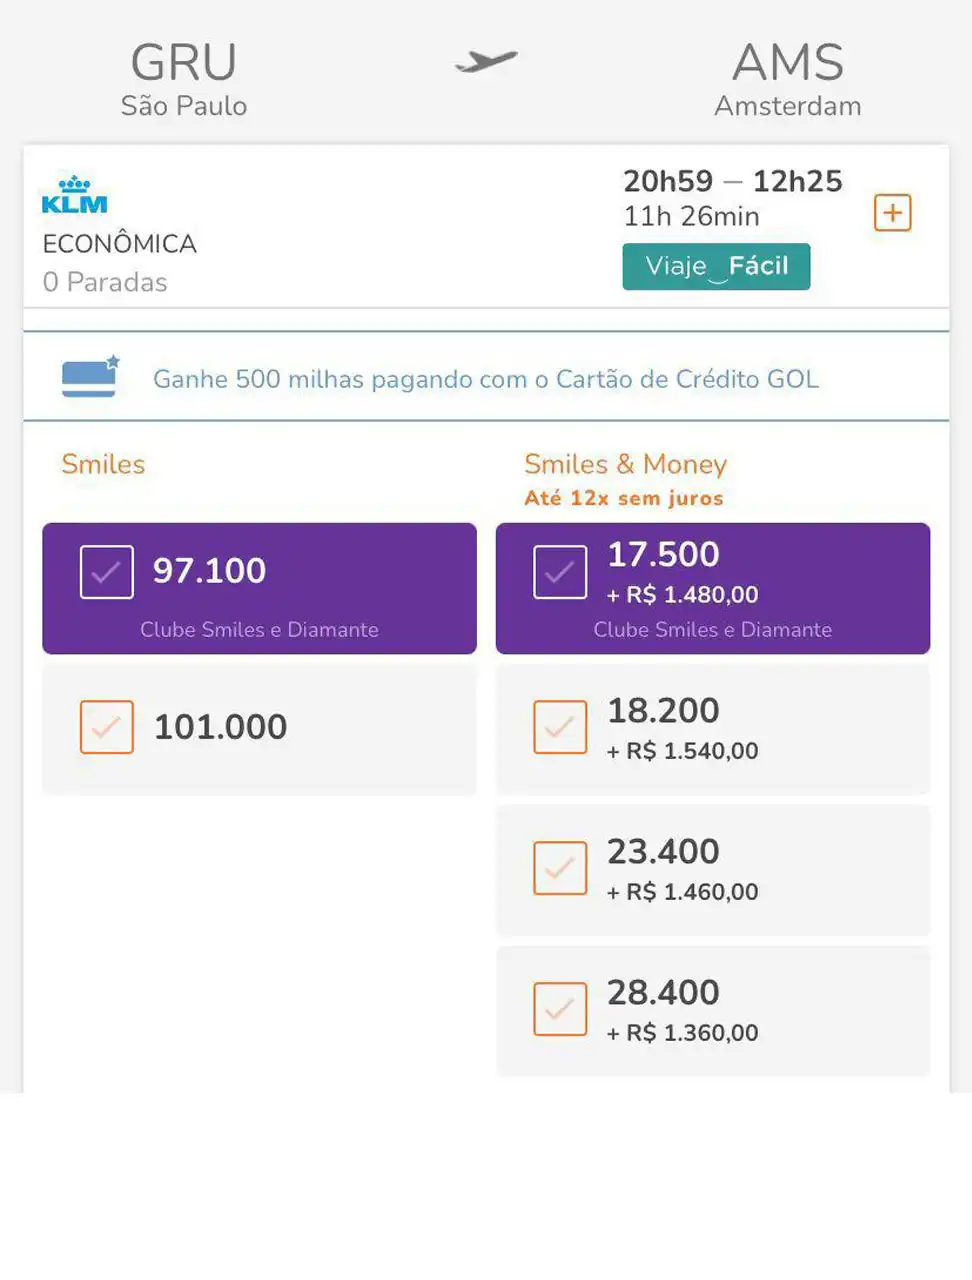Open the Ganhe 500 milhas credit card offer
The image size is (972, 1280).
click(486, 379)
